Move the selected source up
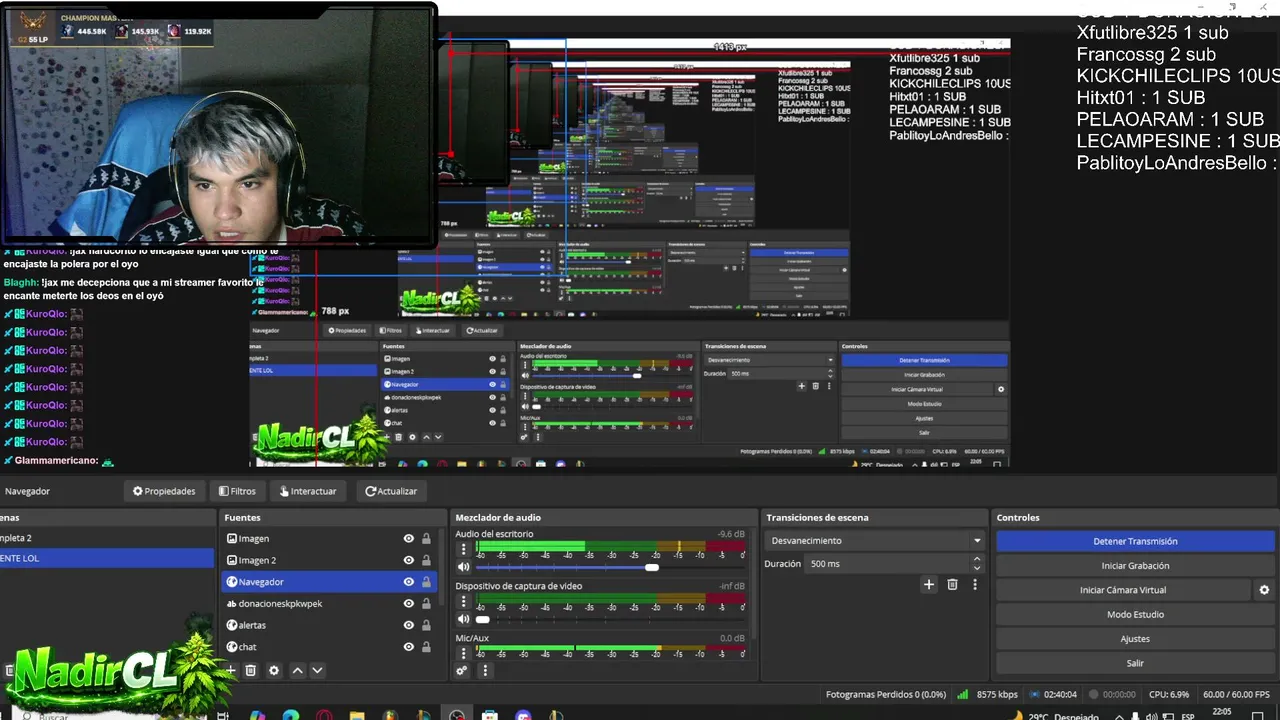Viewport: 1280px width, 720px height. click(x=297, y=670)
